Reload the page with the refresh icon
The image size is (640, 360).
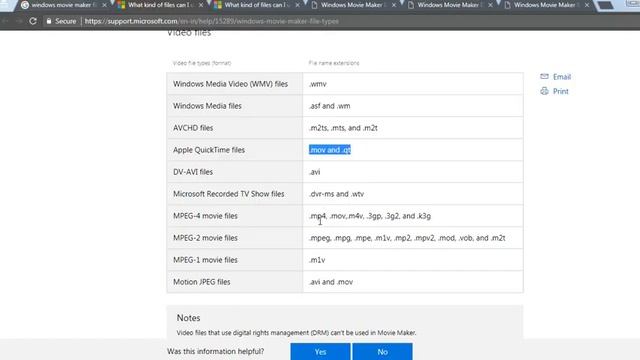pos(33,21)
